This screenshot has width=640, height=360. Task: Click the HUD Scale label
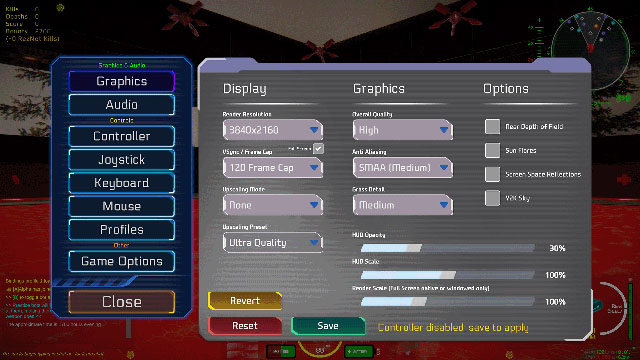[x=366, y=262]
